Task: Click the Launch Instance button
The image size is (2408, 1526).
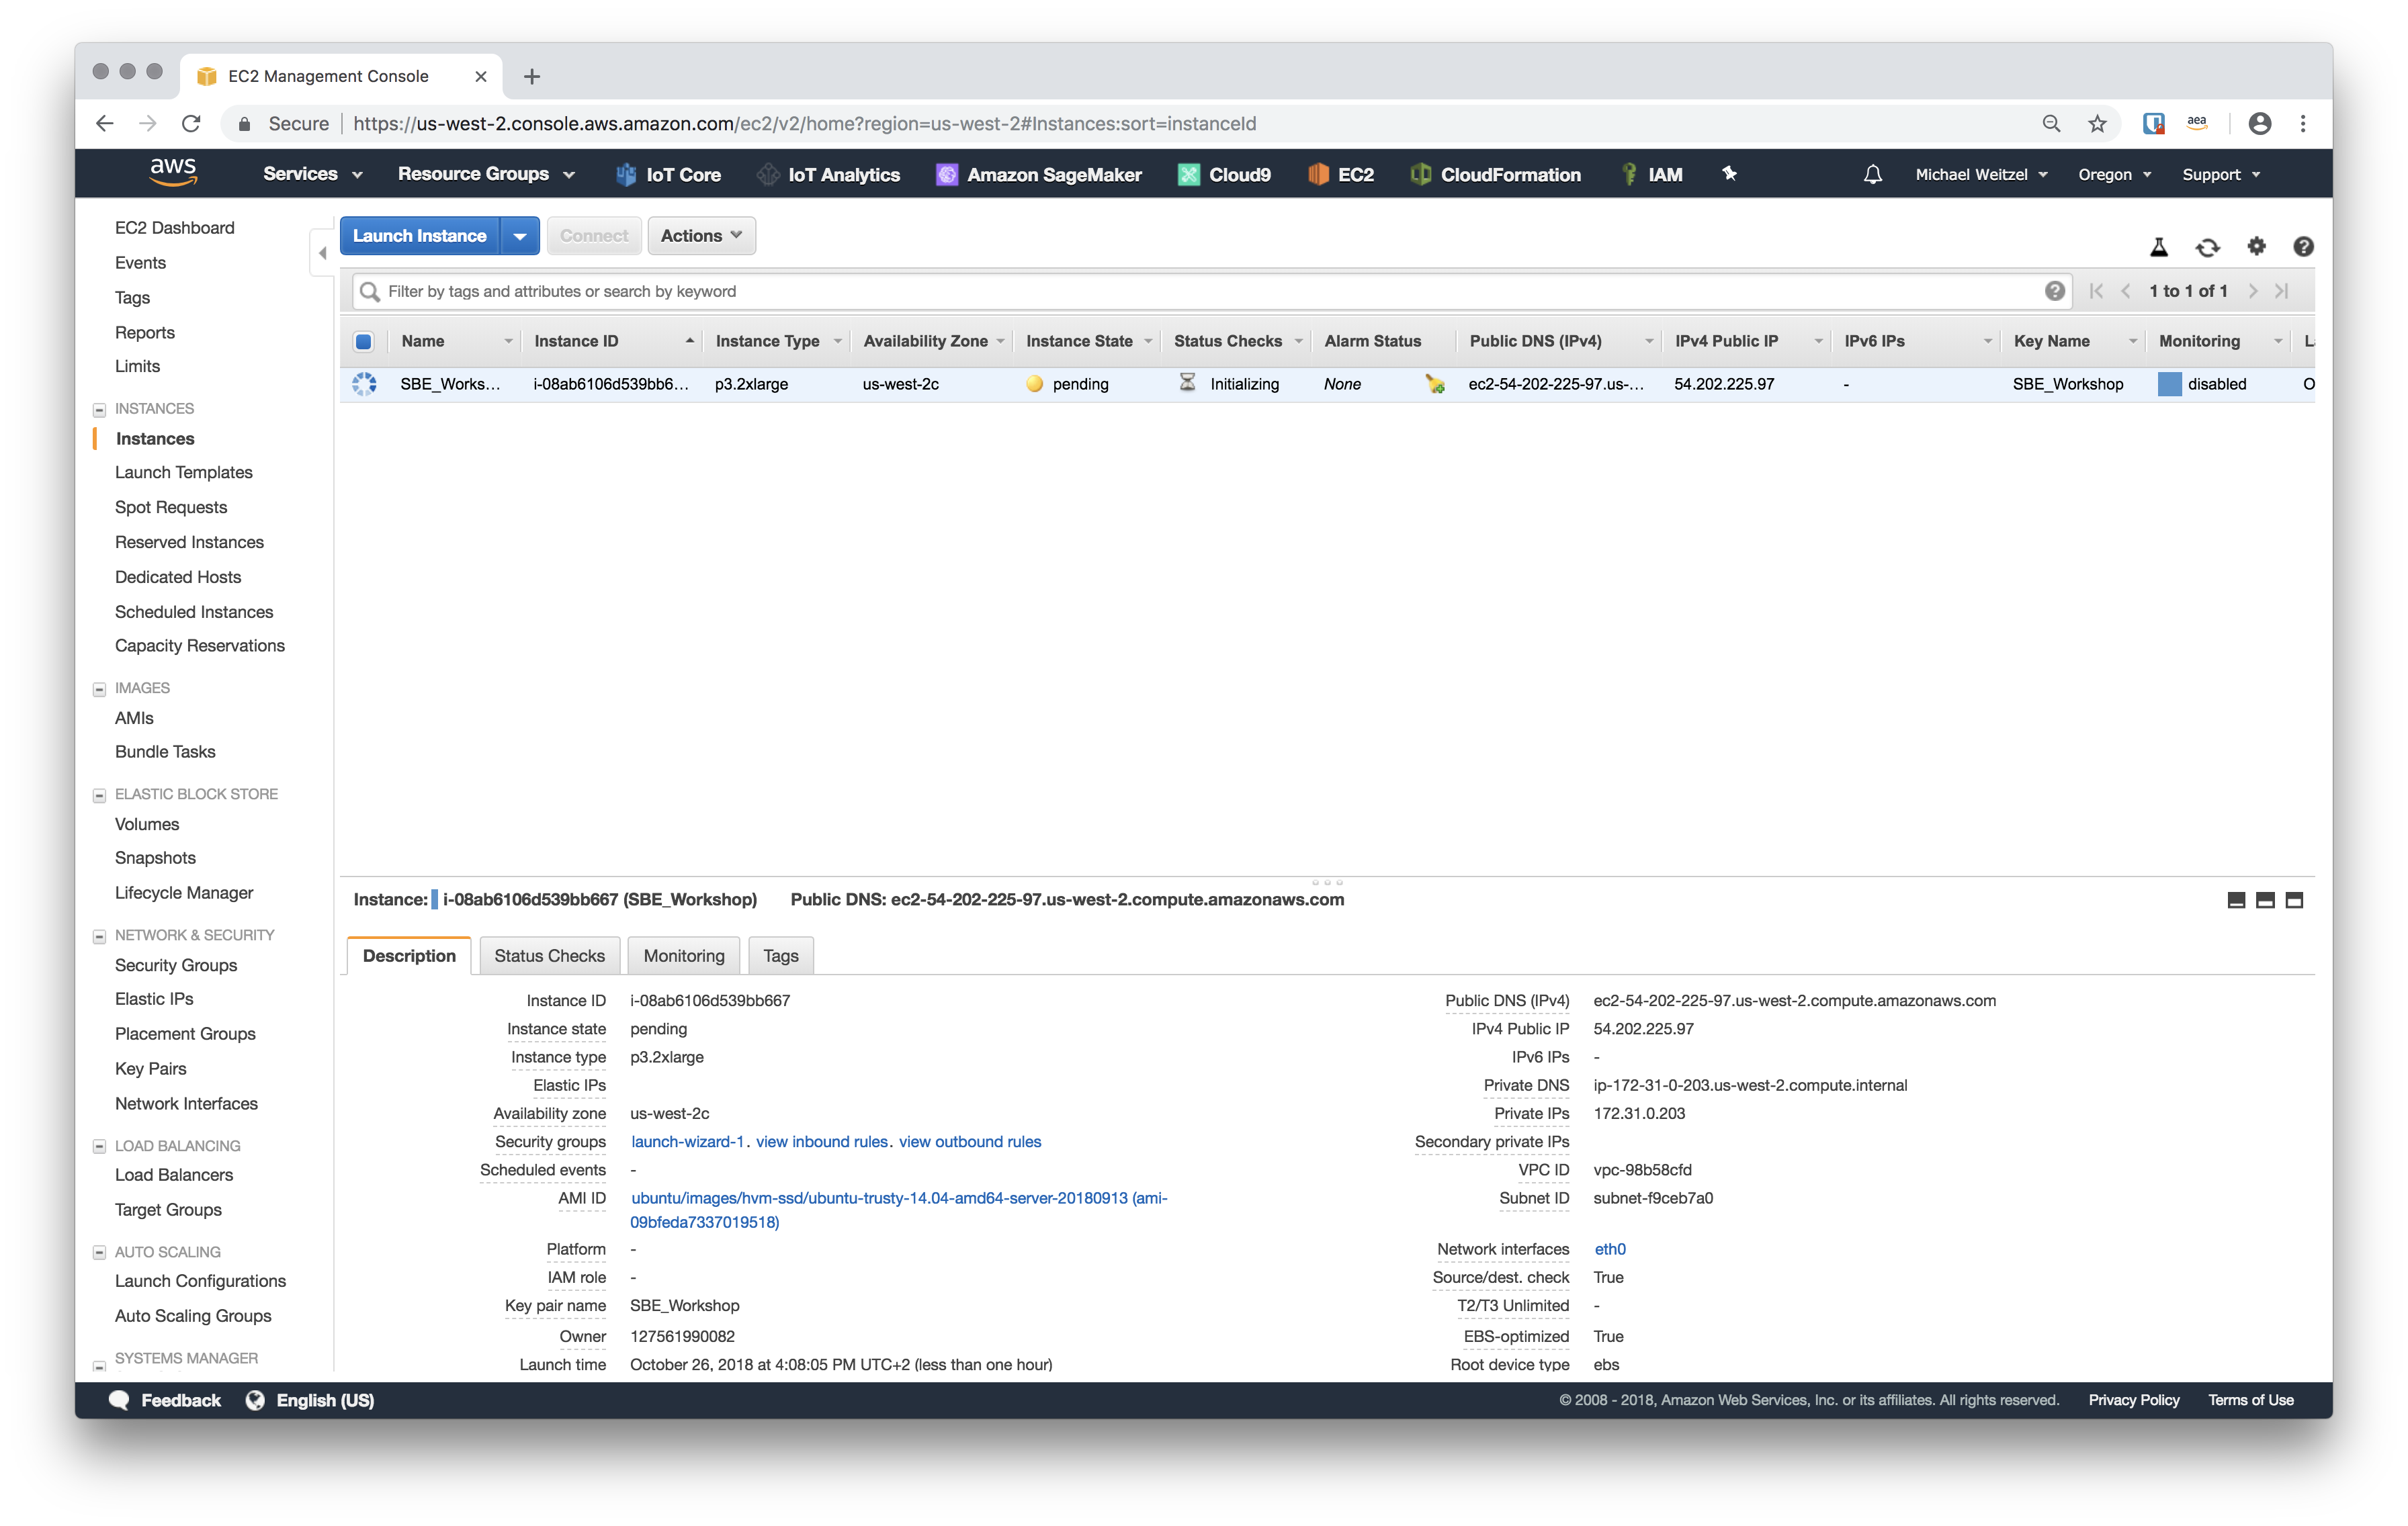Action: click(x=419, y=236)
